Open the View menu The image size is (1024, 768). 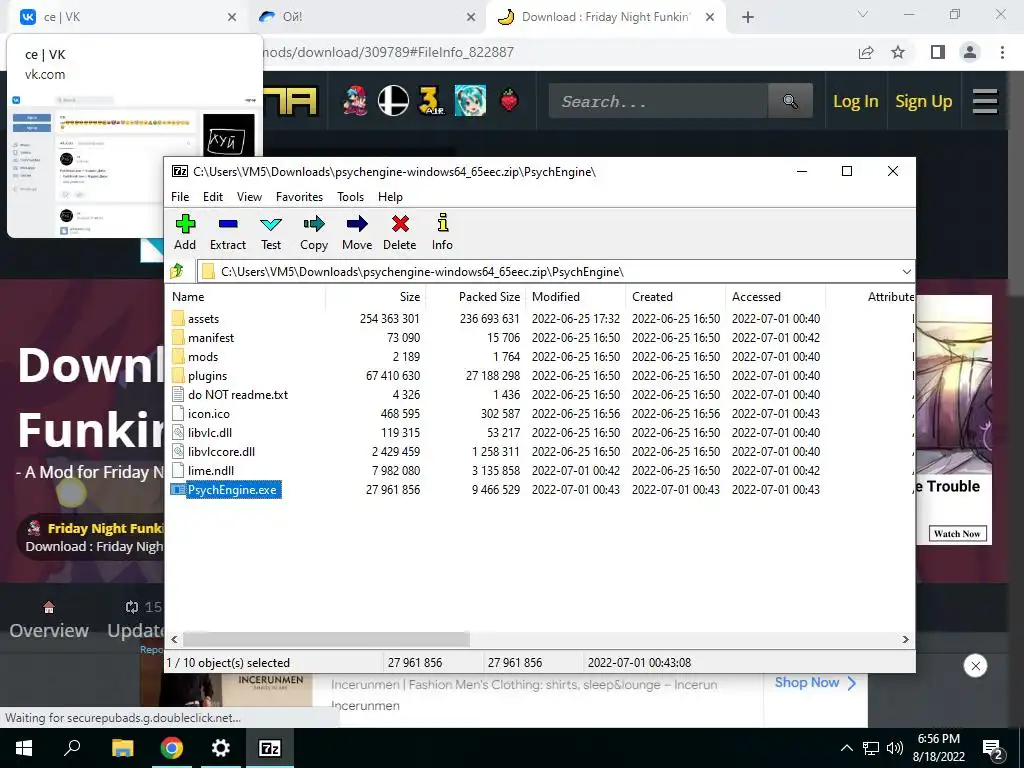(x=249, y=197)
